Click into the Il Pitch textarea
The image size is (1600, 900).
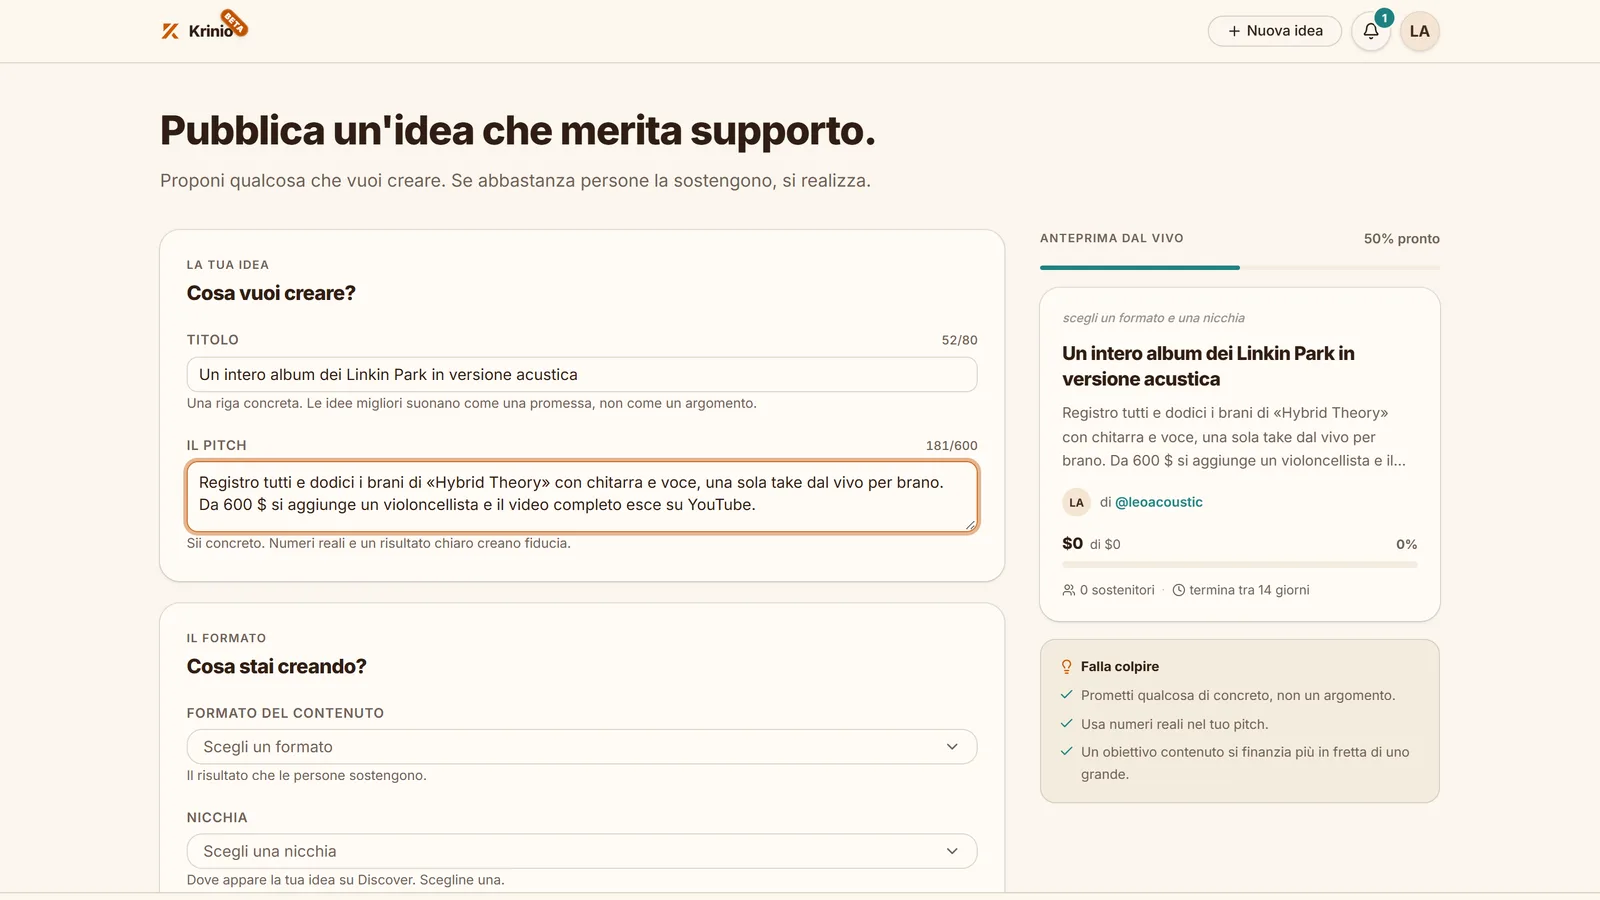[x=582, y=496]
